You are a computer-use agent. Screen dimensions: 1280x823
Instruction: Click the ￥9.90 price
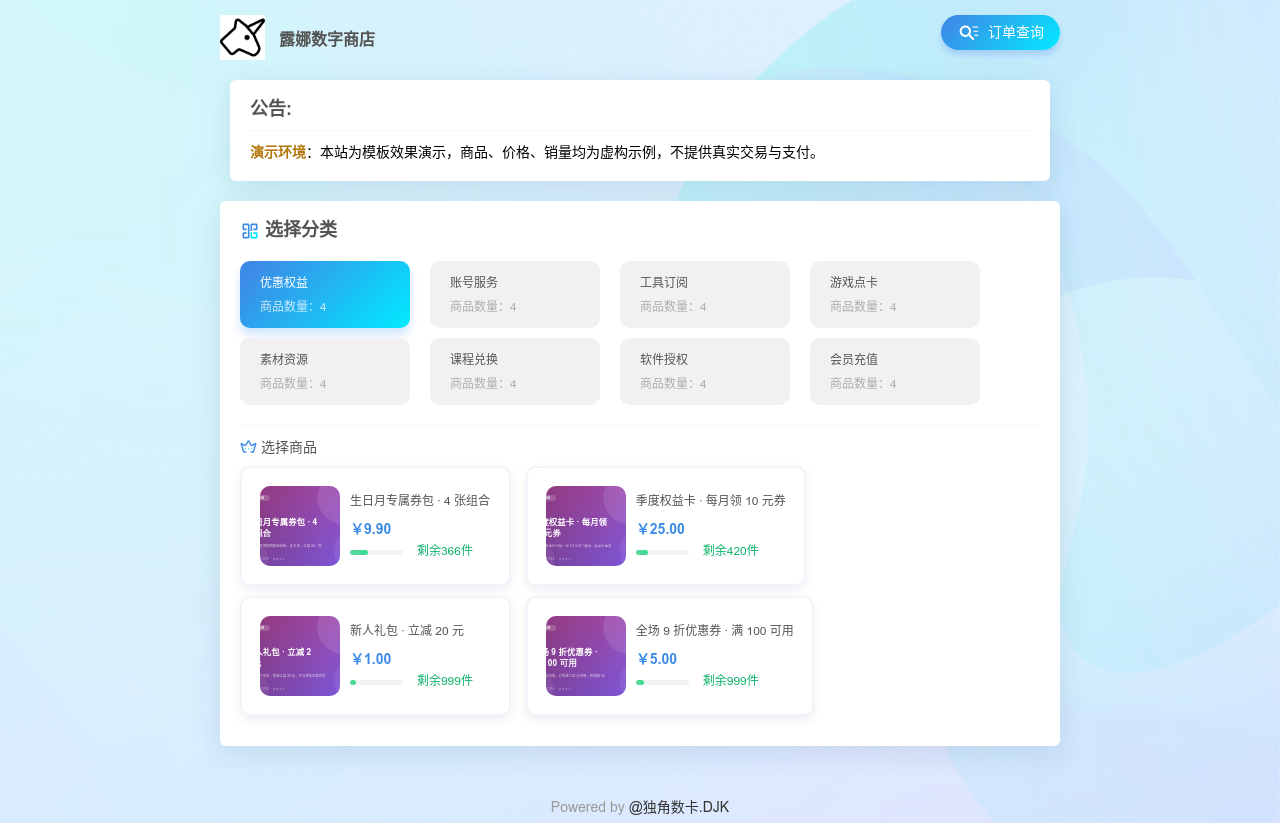pyautogui.click(x=370, y=529)
